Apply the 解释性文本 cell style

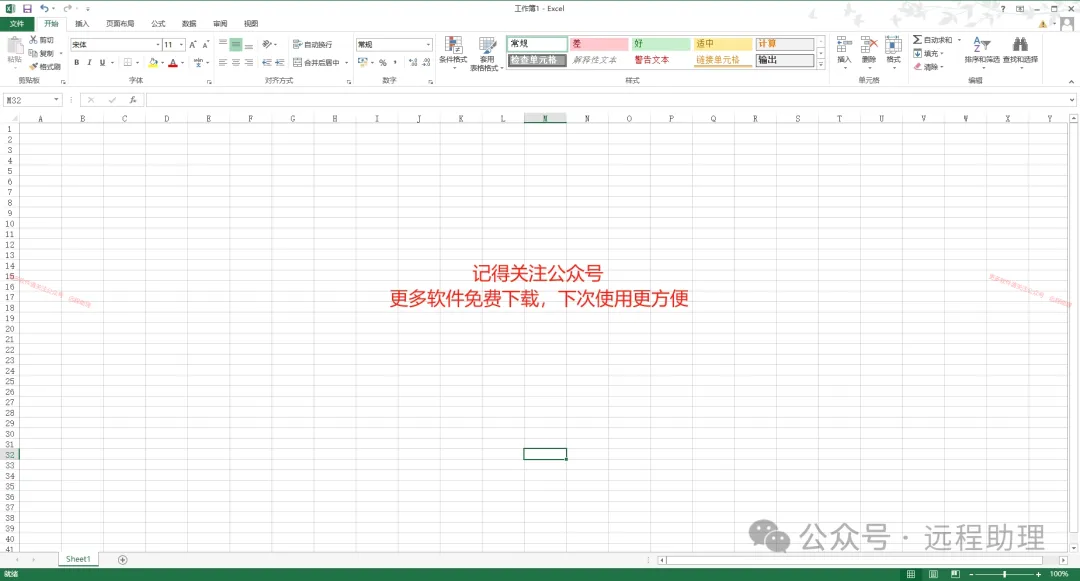pos(599,60)
